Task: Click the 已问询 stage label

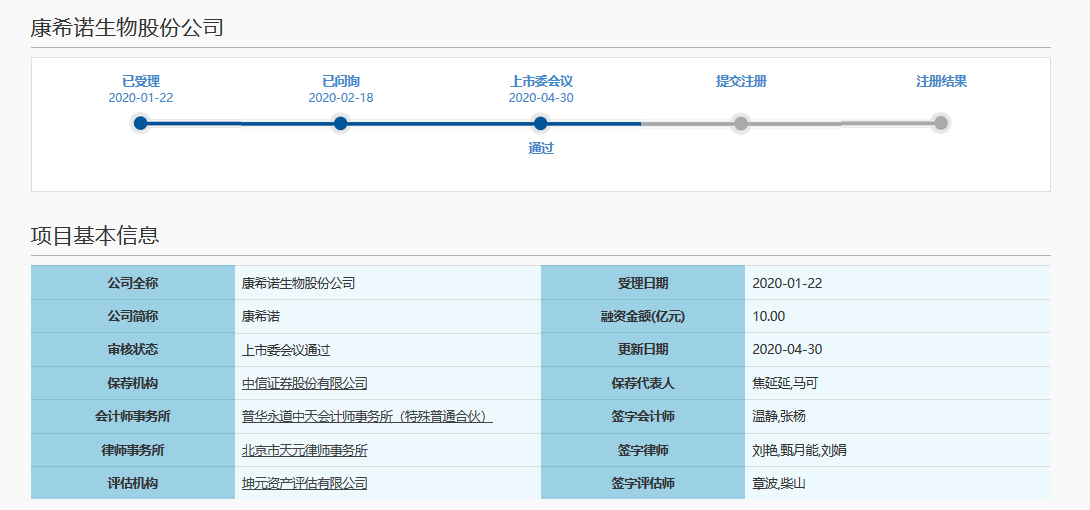Action: pyautogui.click(x=341, y=81)
